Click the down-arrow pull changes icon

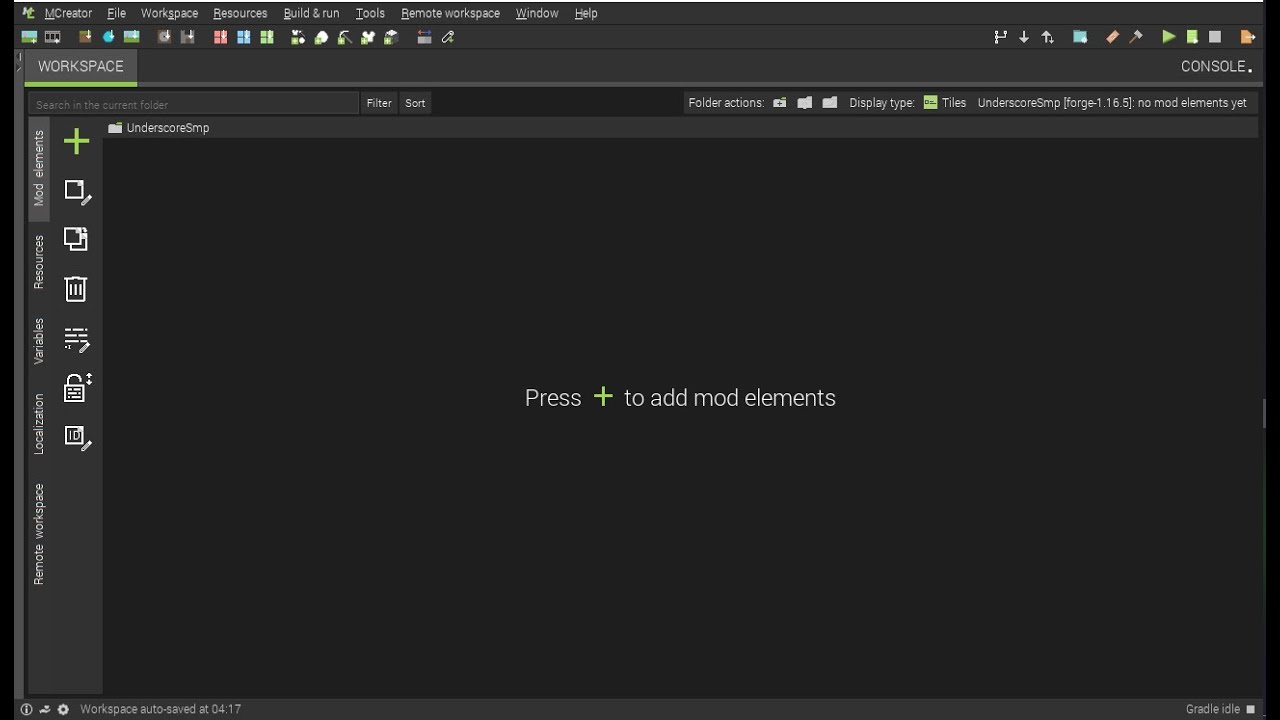pyautogui.click(x=1024, y=37)
